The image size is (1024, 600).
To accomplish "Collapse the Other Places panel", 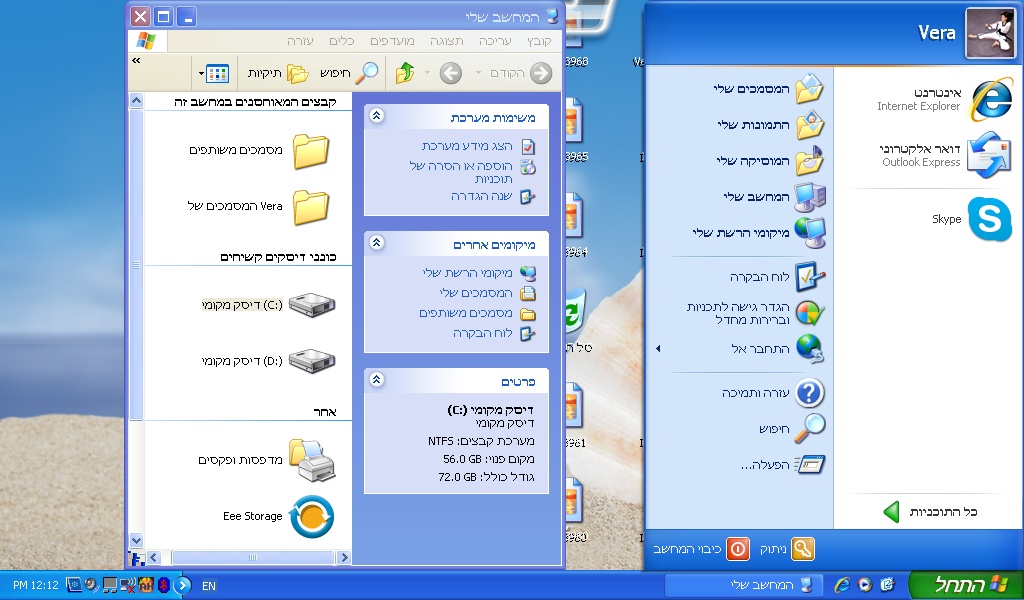I will (377, 244).
